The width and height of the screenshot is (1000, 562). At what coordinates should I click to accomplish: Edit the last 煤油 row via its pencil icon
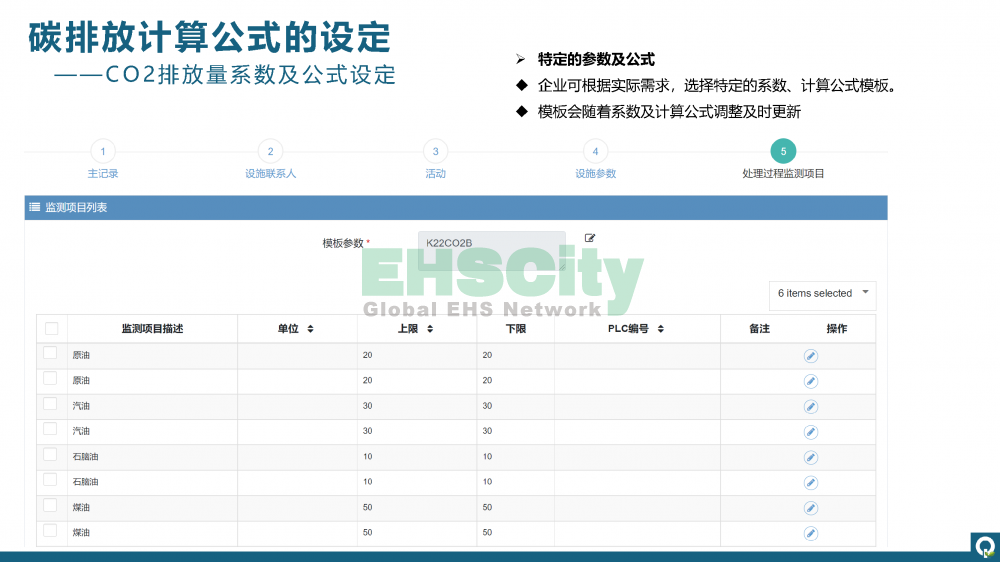[x=811, y=533]
